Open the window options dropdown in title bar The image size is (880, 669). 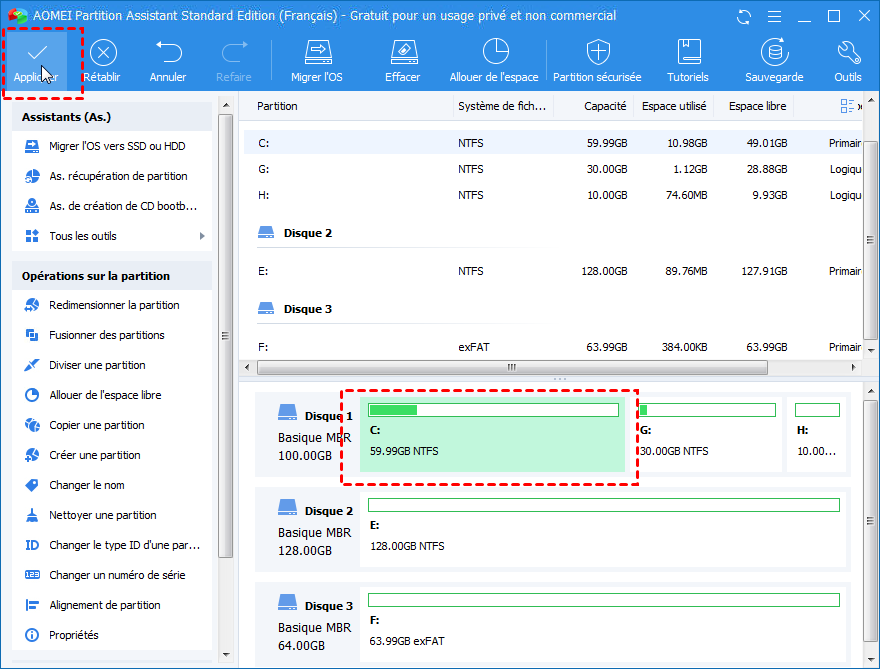[773, 17]
